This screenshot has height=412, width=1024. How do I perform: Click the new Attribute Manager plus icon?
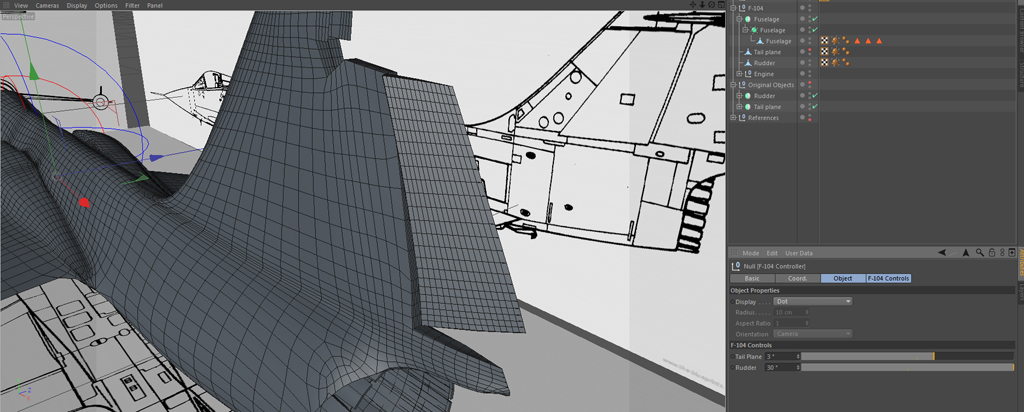pos(1012,253)
